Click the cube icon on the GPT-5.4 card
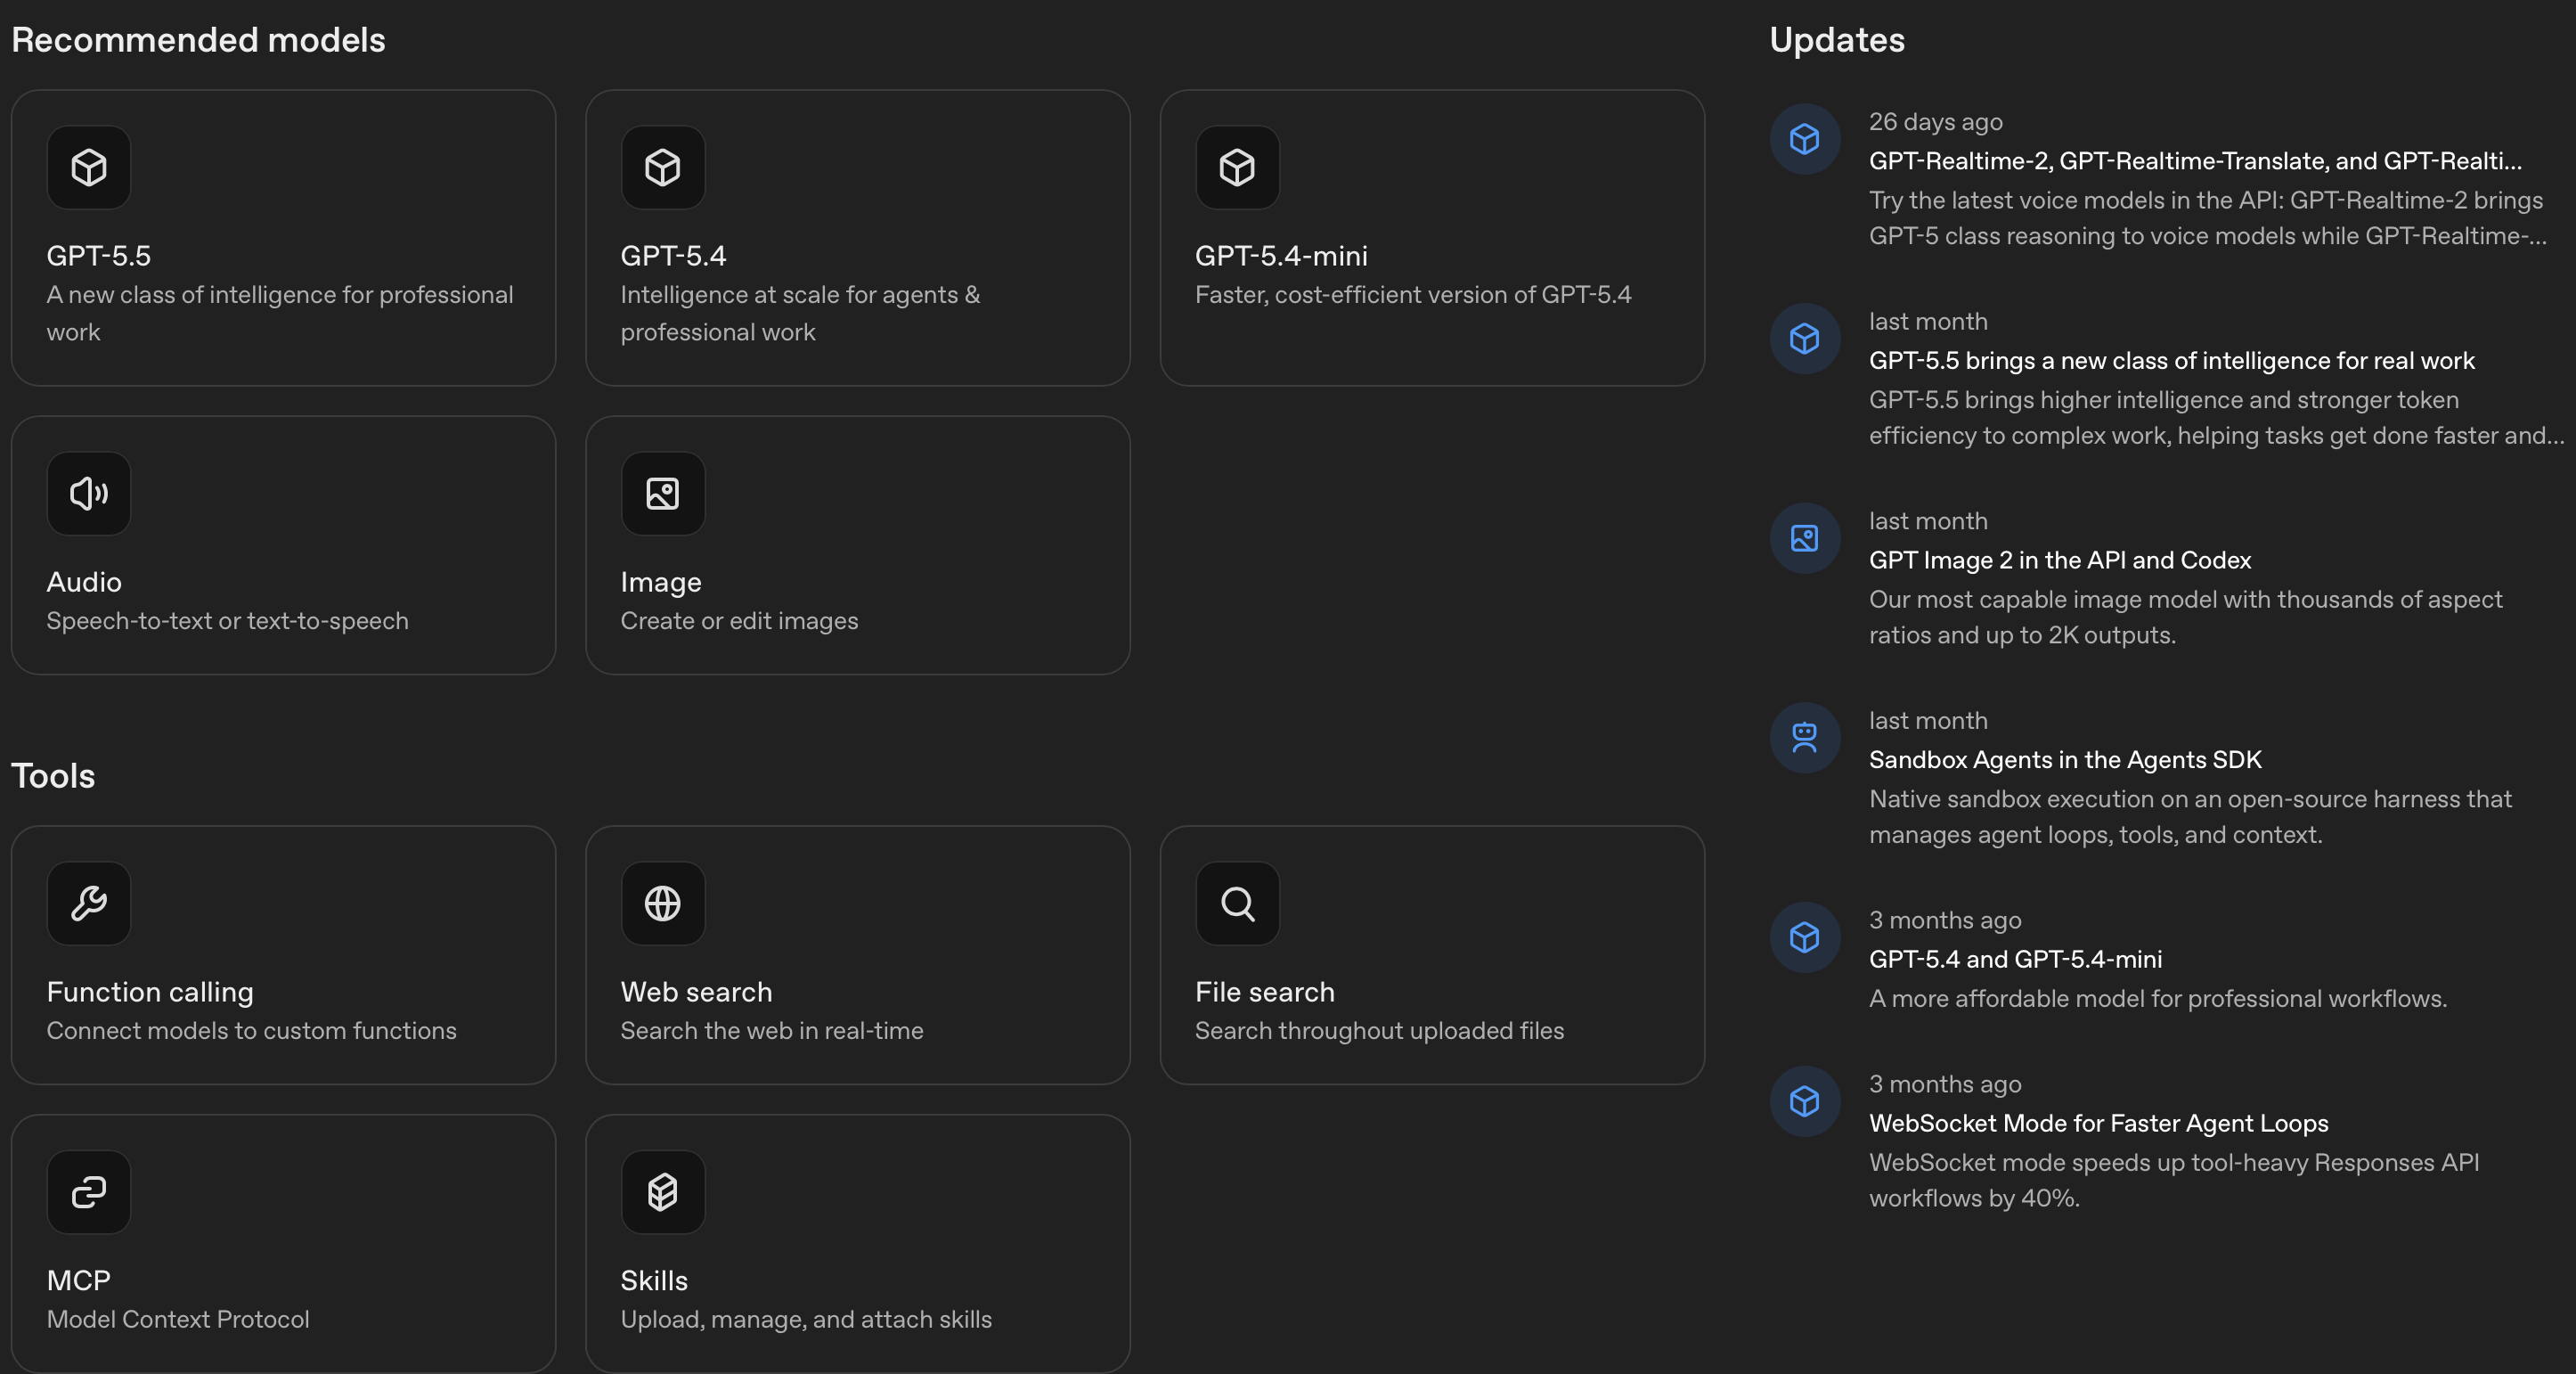This screenshot has width=2576, height=1374. [x=663, y=167]
